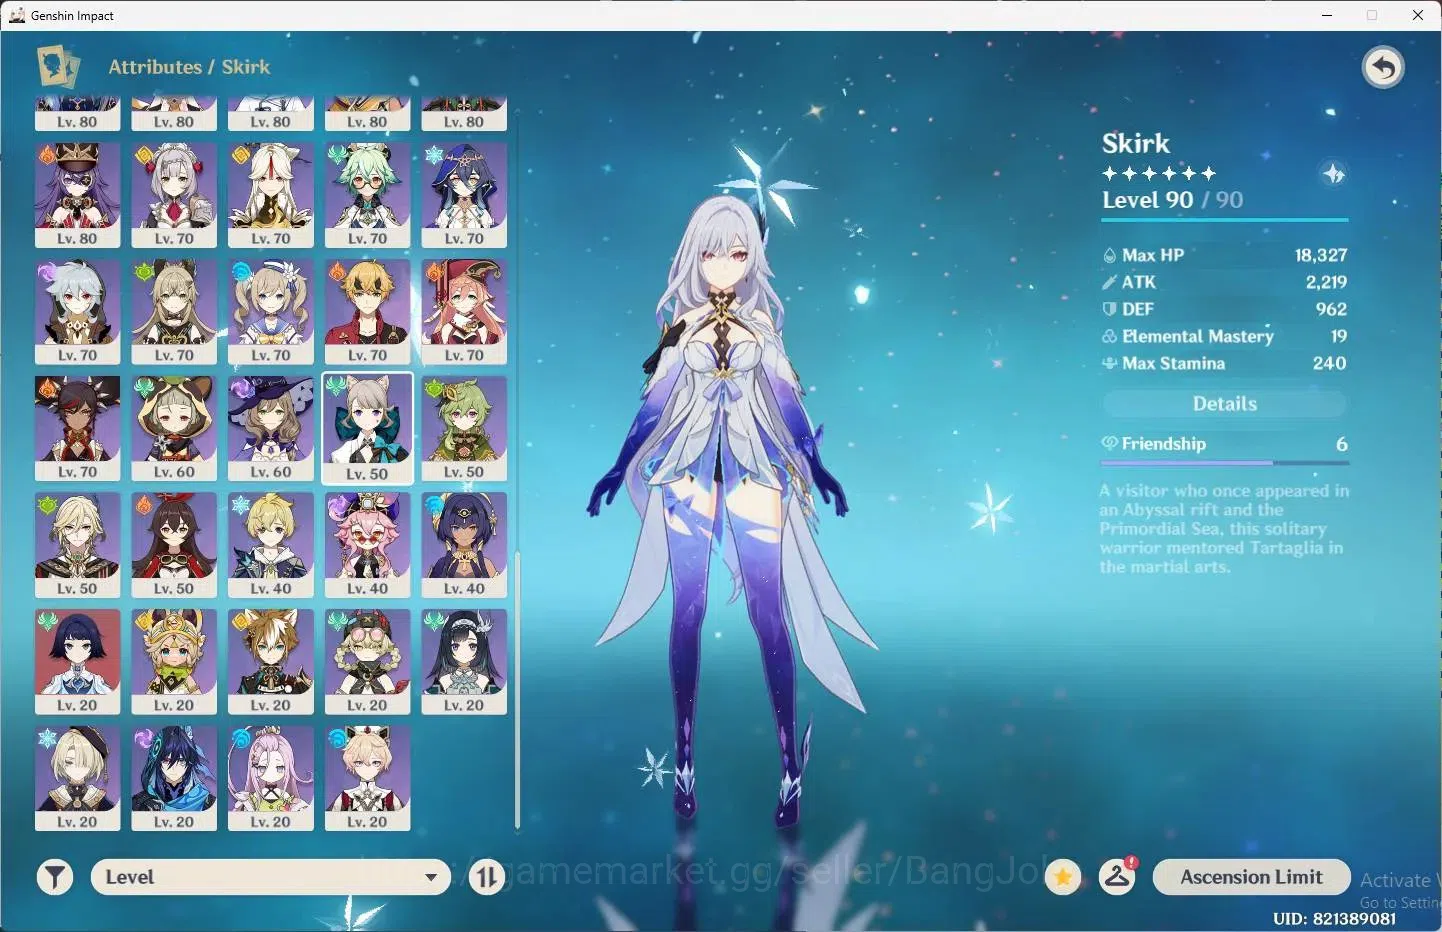Screen dimensions: 1442x932
Task: Select Kirara's Lv. 70 portrait
Action: coord(174,312)
